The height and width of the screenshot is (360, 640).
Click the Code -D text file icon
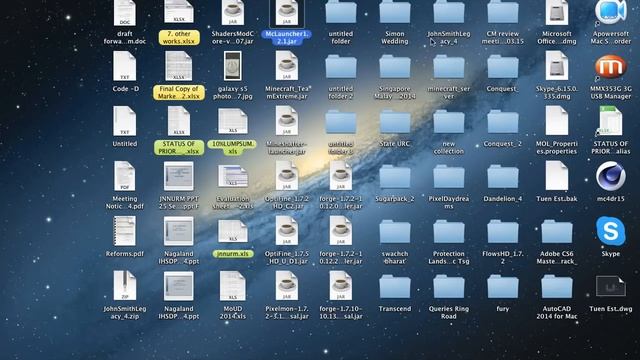point(124,66)
